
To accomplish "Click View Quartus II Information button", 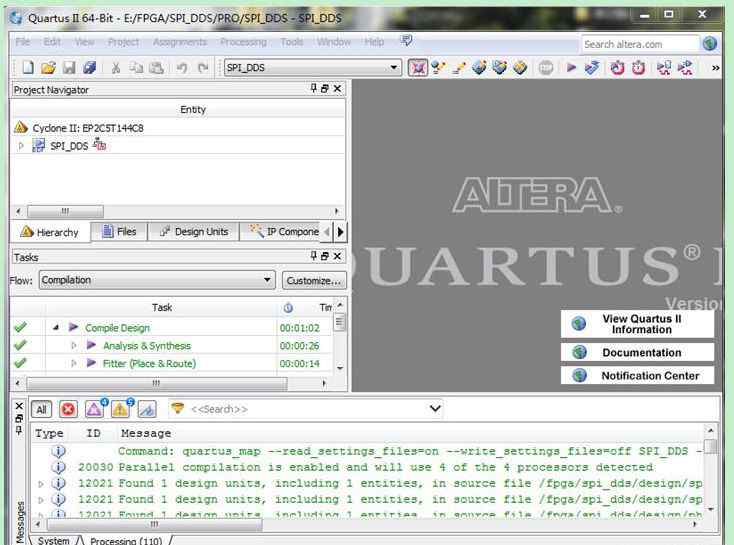I will pos(637,324).
